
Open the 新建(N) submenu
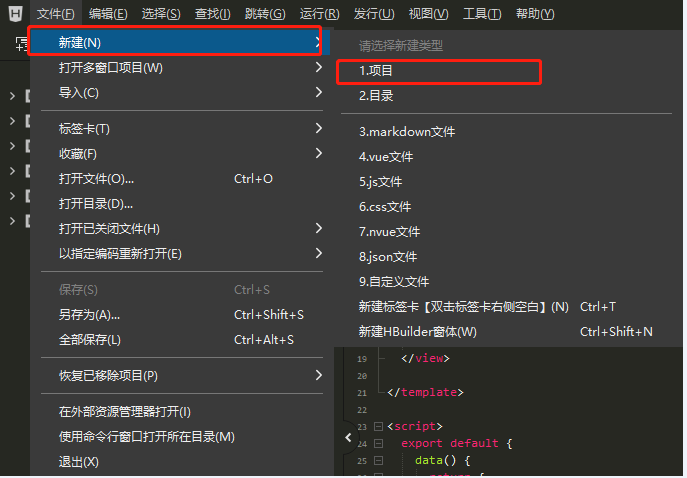175,42
